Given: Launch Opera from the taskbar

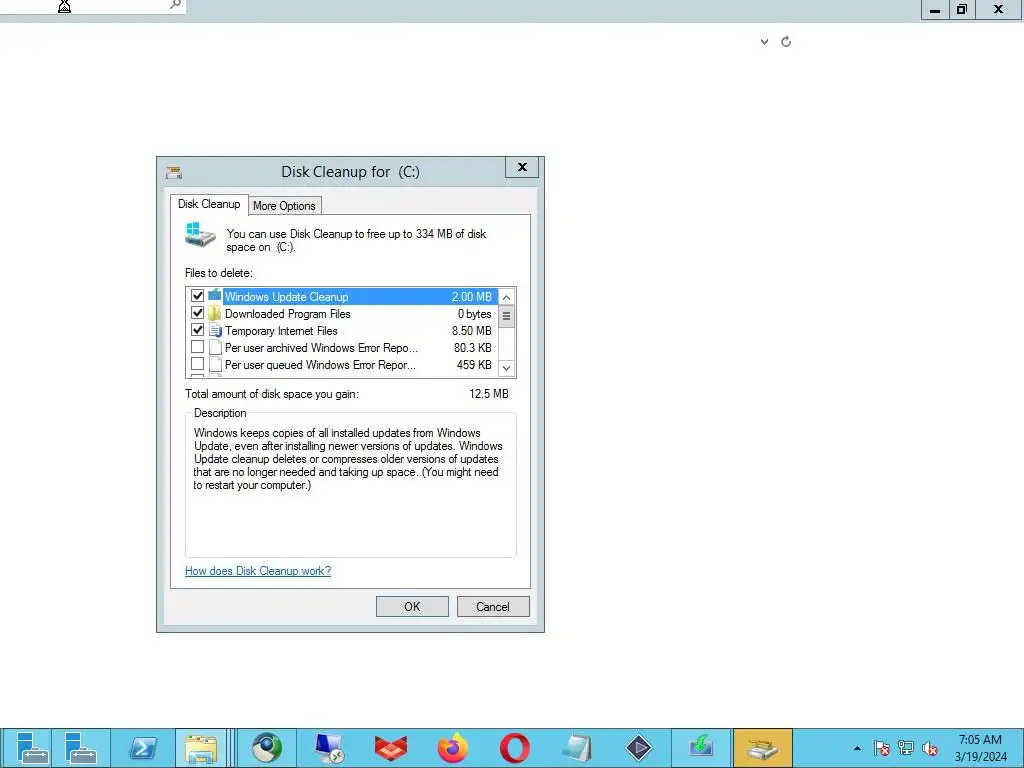Looking at the screenshot, I should (x=515, y=748).
